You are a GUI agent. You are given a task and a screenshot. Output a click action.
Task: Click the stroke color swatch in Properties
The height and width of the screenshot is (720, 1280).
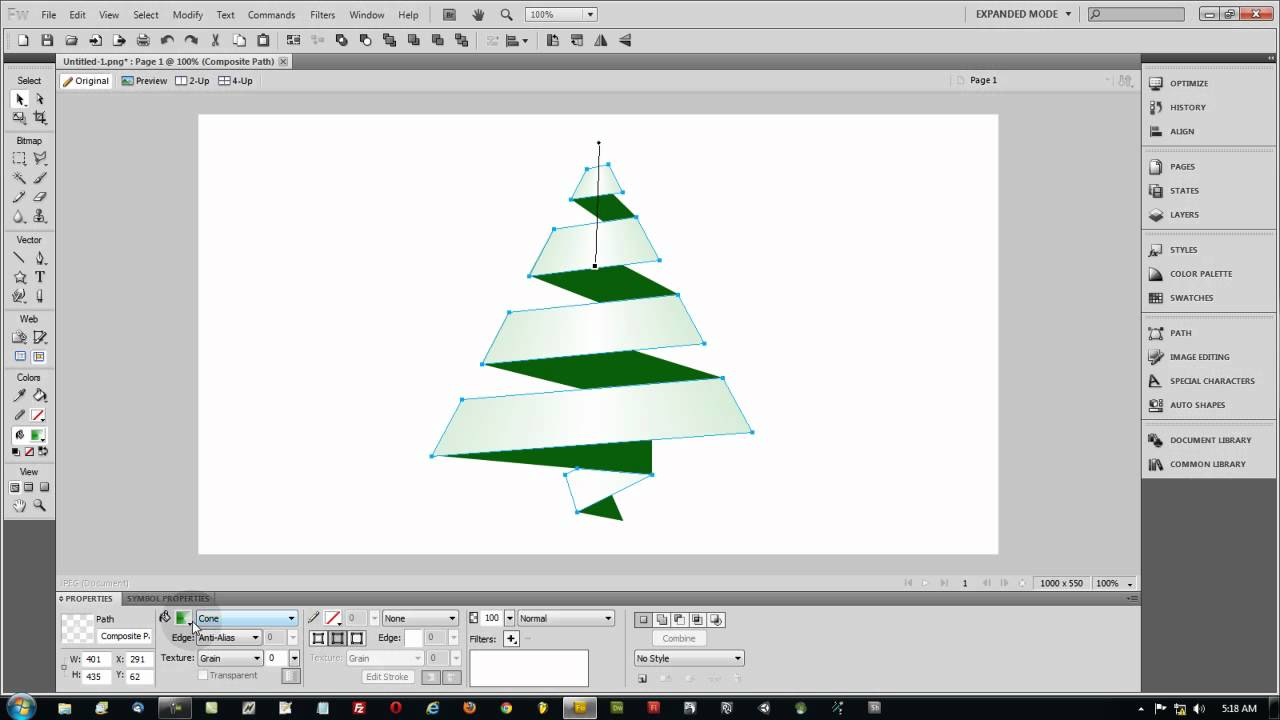(x=332, y=618)
